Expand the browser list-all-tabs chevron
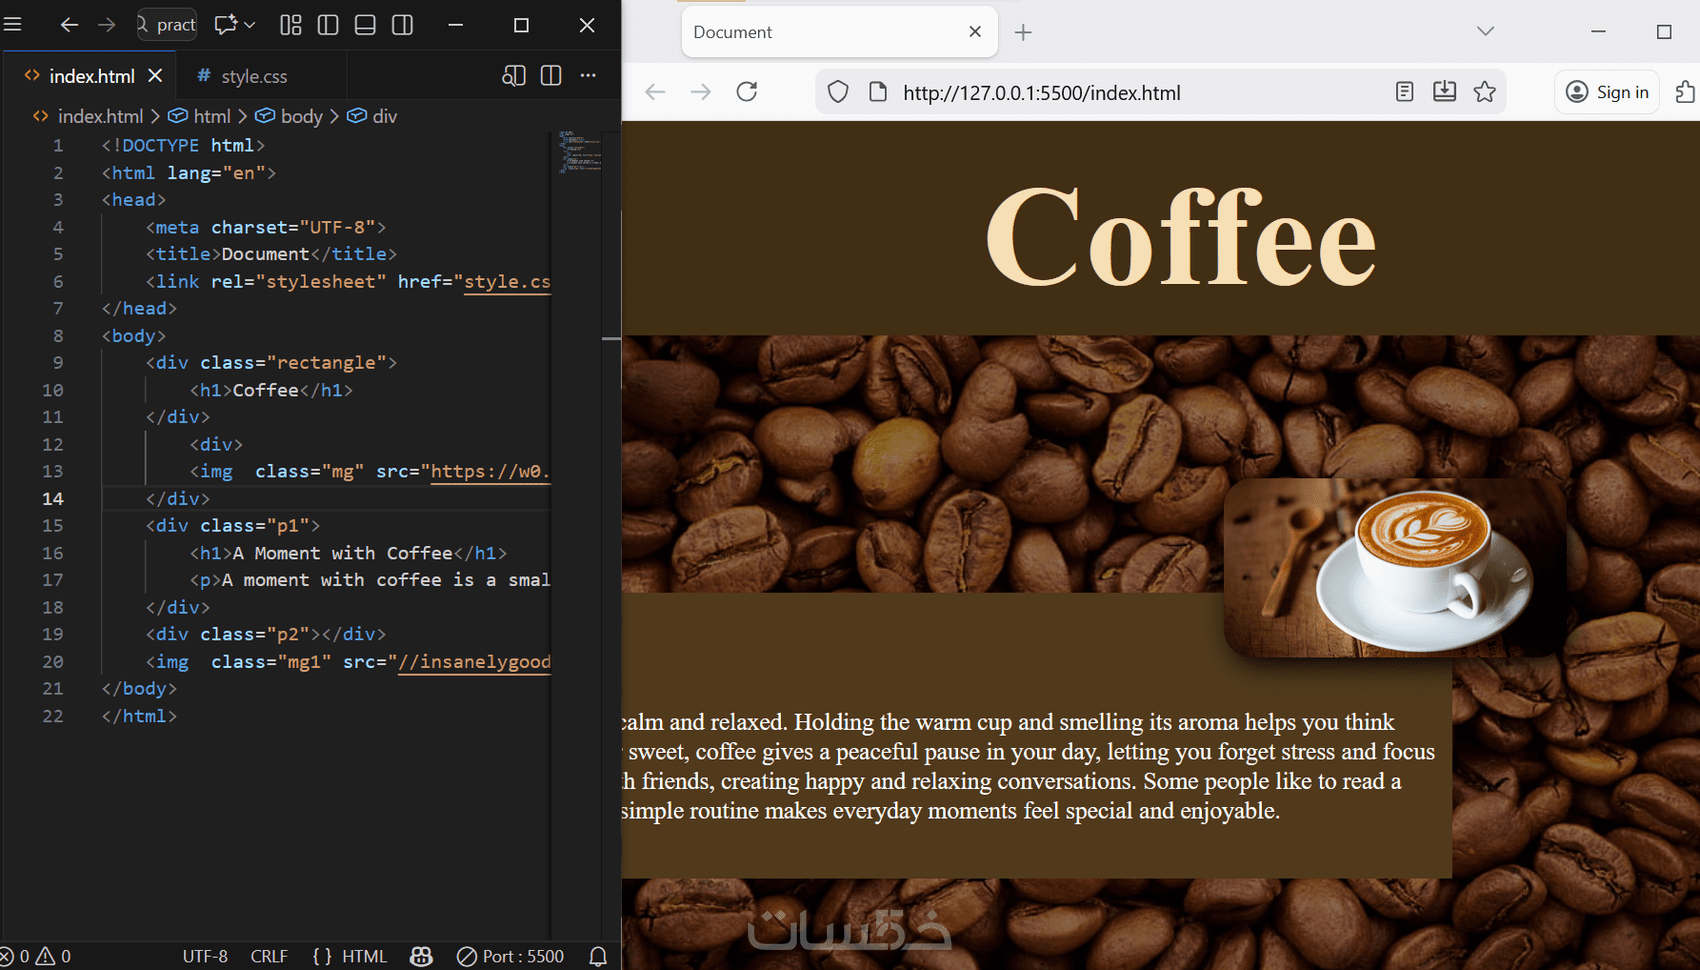1700x970 pixels. point(1486,31)
